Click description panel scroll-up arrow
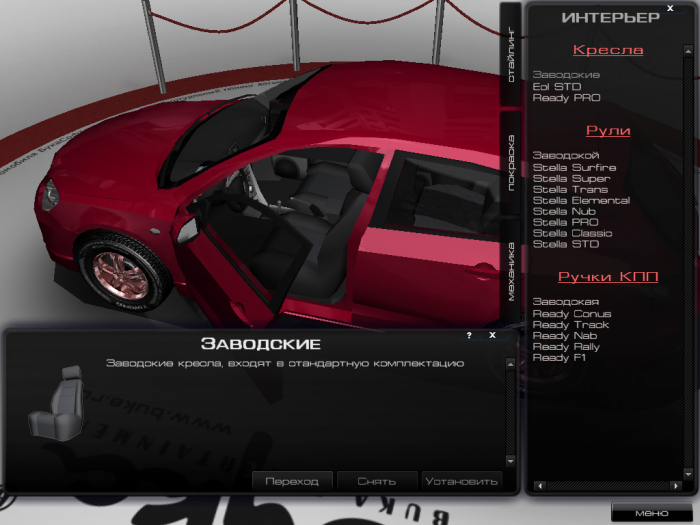 [x=511, y=364]
